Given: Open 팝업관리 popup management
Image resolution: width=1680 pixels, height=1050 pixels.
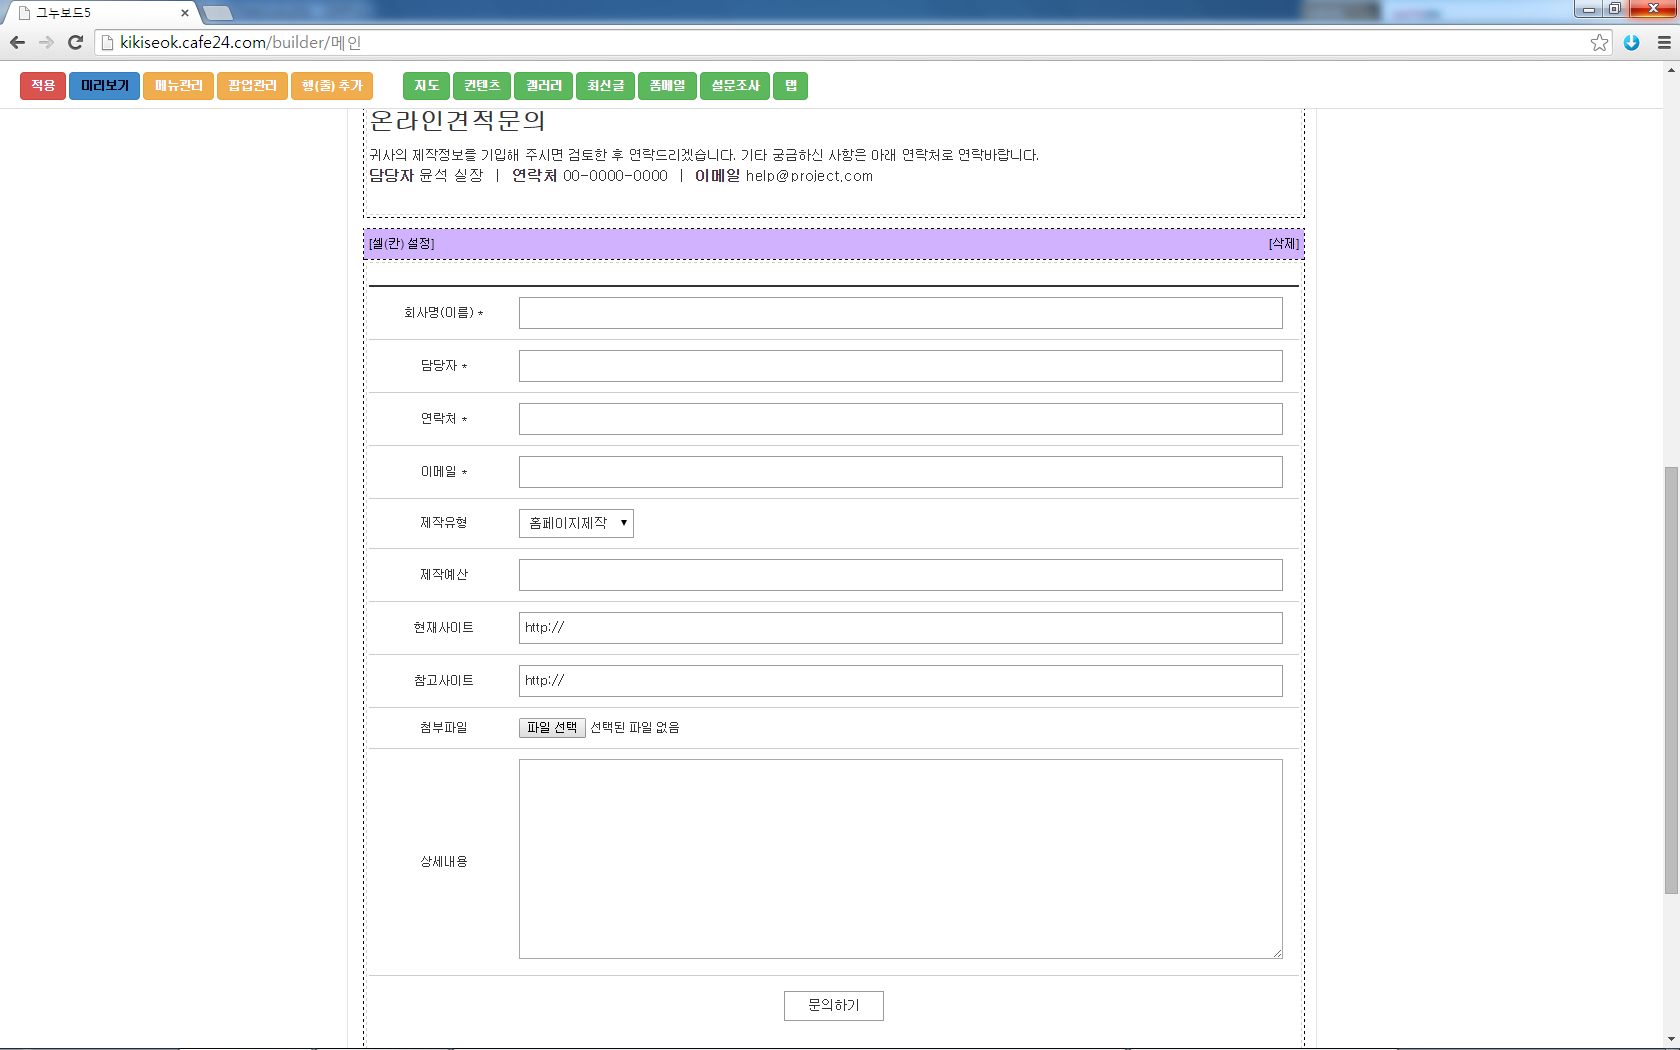Looking at the screenshot, I should (252, 86).
